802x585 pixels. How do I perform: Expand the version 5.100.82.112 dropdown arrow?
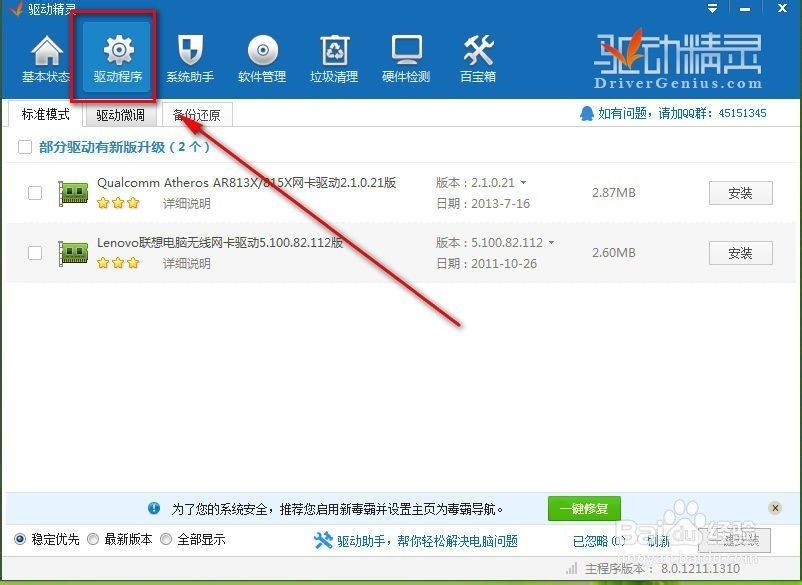tap(551, 243)
